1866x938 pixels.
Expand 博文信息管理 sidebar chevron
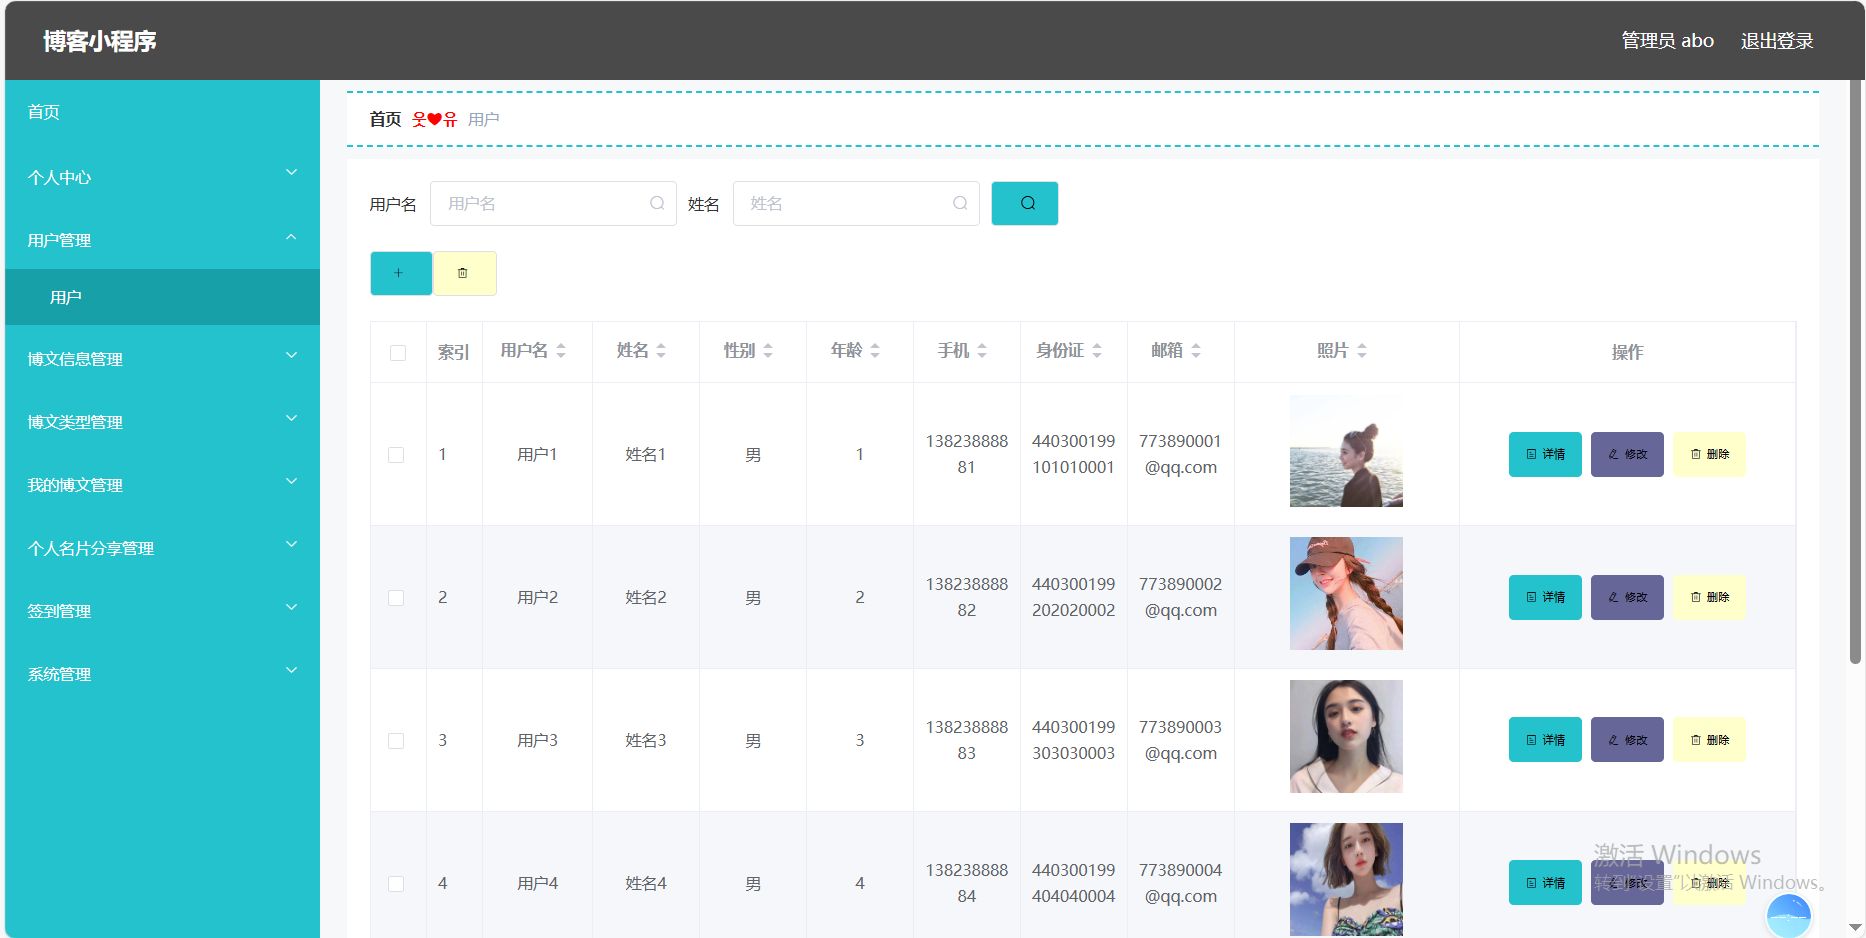[x=292, y=355]
